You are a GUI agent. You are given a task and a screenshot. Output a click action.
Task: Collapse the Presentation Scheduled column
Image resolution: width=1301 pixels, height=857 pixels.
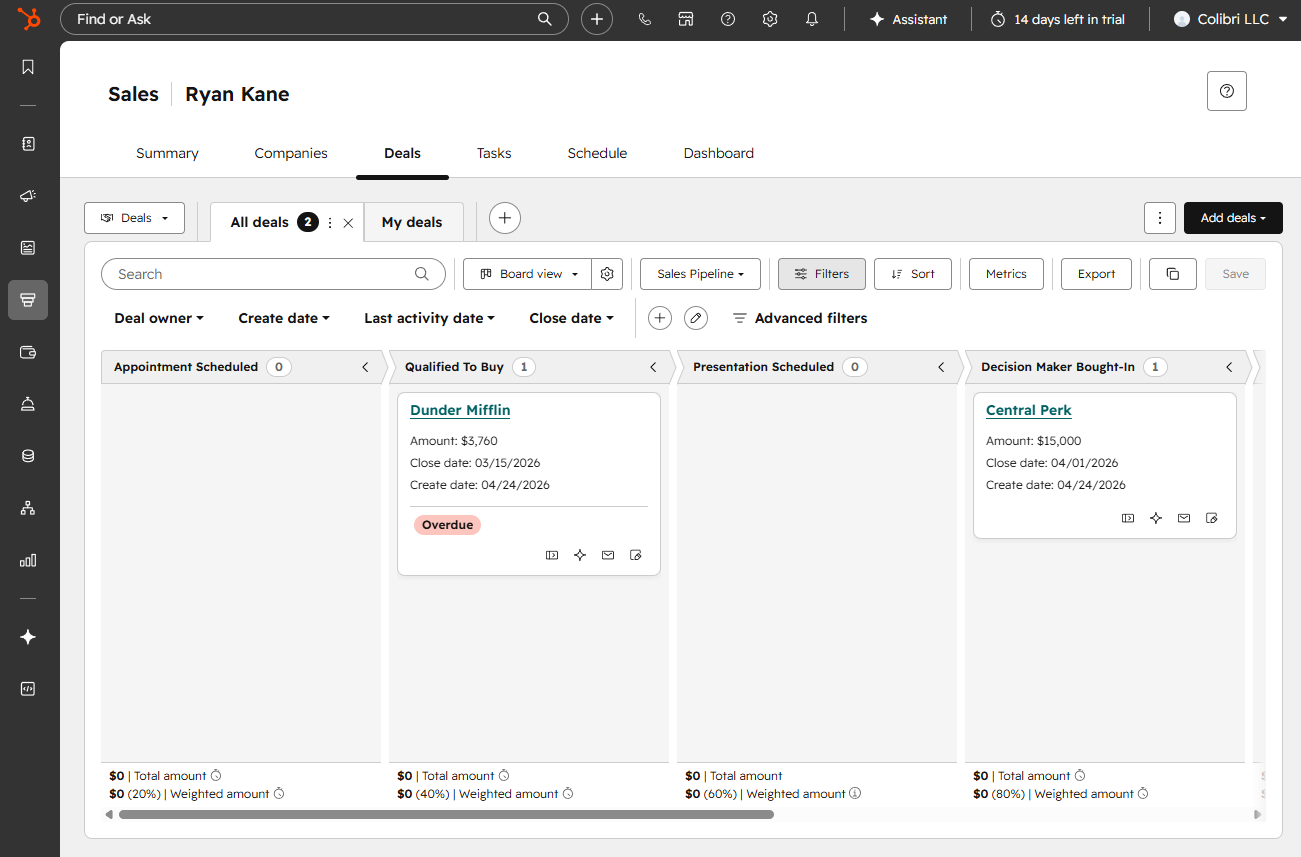941,367
